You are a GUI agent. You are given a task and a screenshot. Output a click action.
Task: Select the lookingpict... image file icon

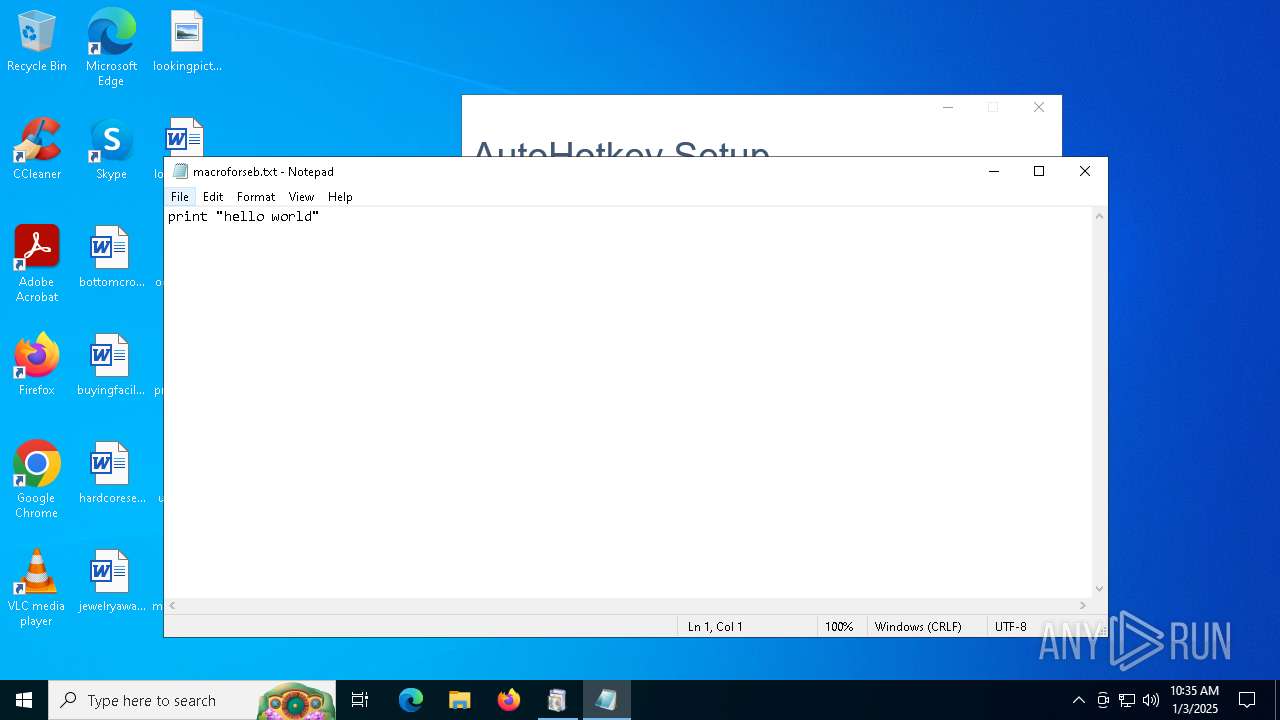pos(187,42)
